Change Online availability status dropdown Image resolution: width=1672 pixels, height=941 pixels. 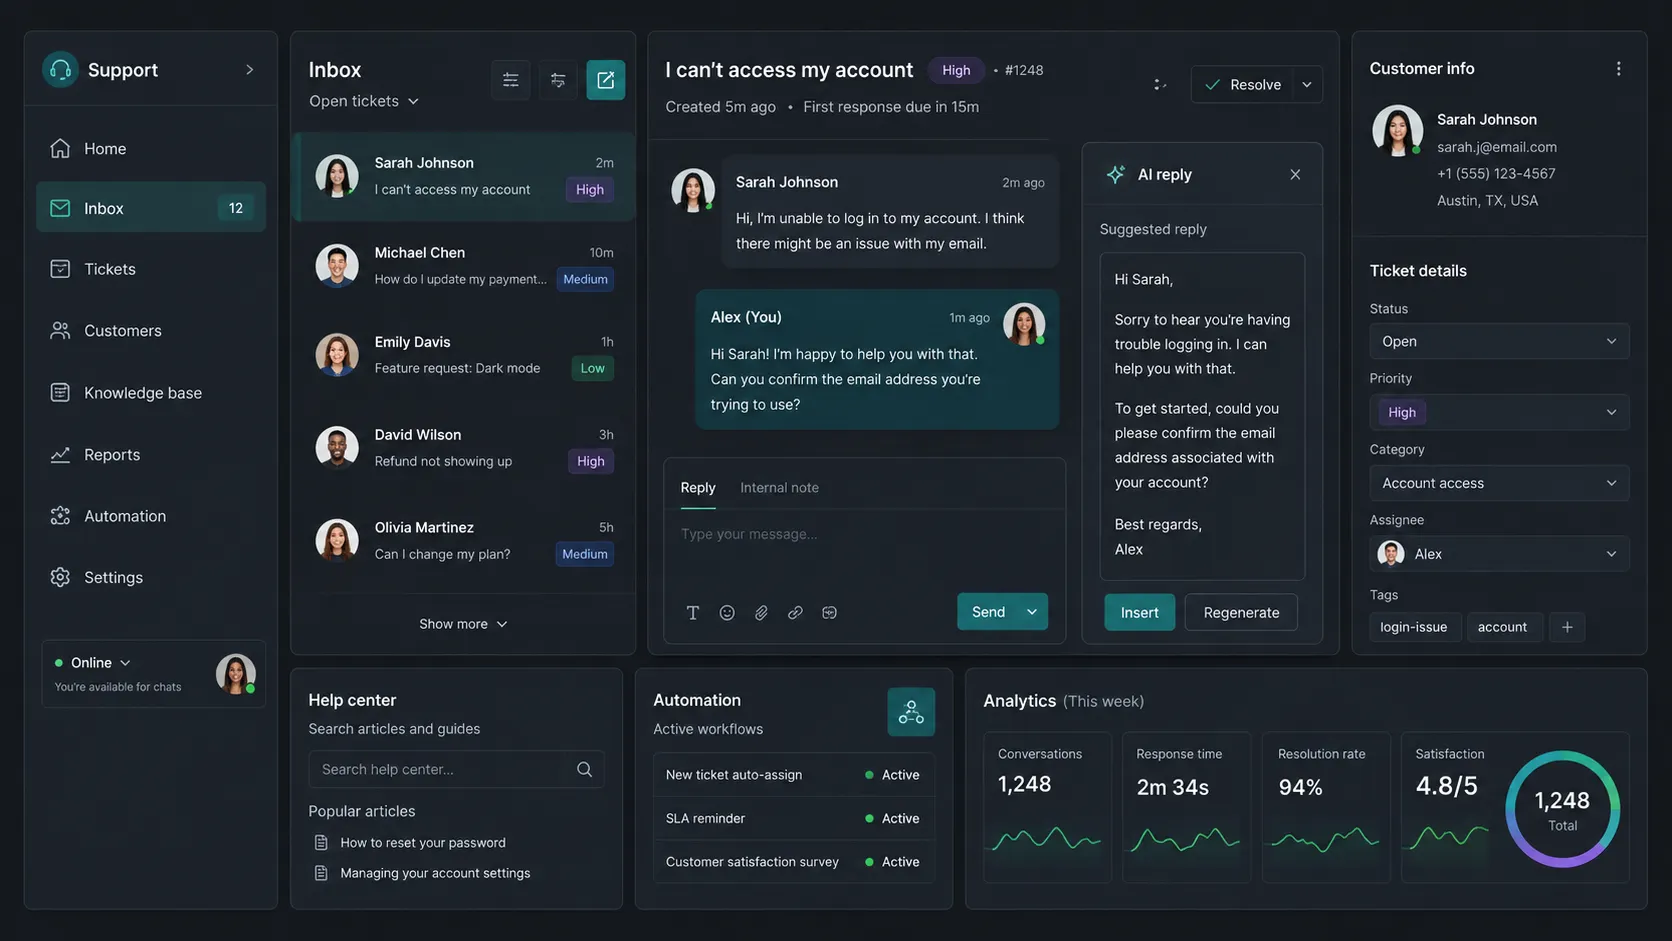coord(93,663)
